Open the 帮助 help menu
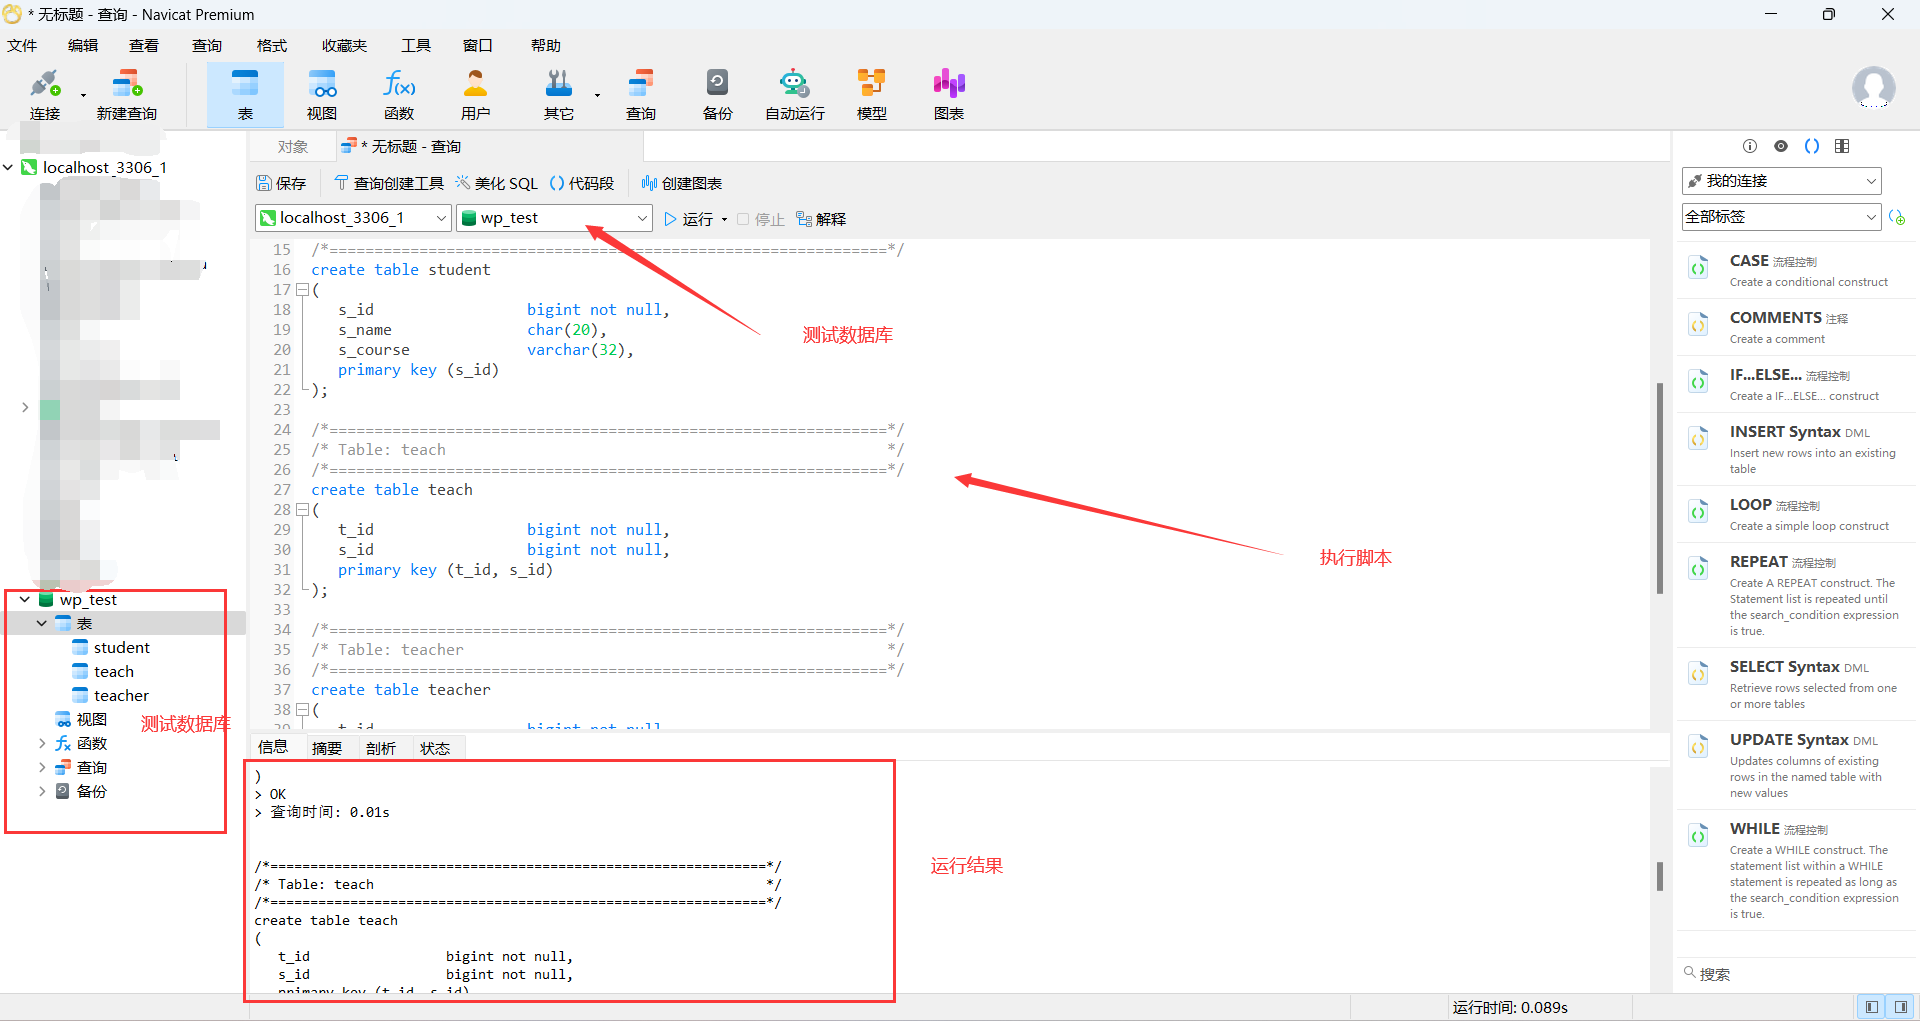Image resolution: width=1920 pixels, height=1021 pixels. [x=546, y=46]
